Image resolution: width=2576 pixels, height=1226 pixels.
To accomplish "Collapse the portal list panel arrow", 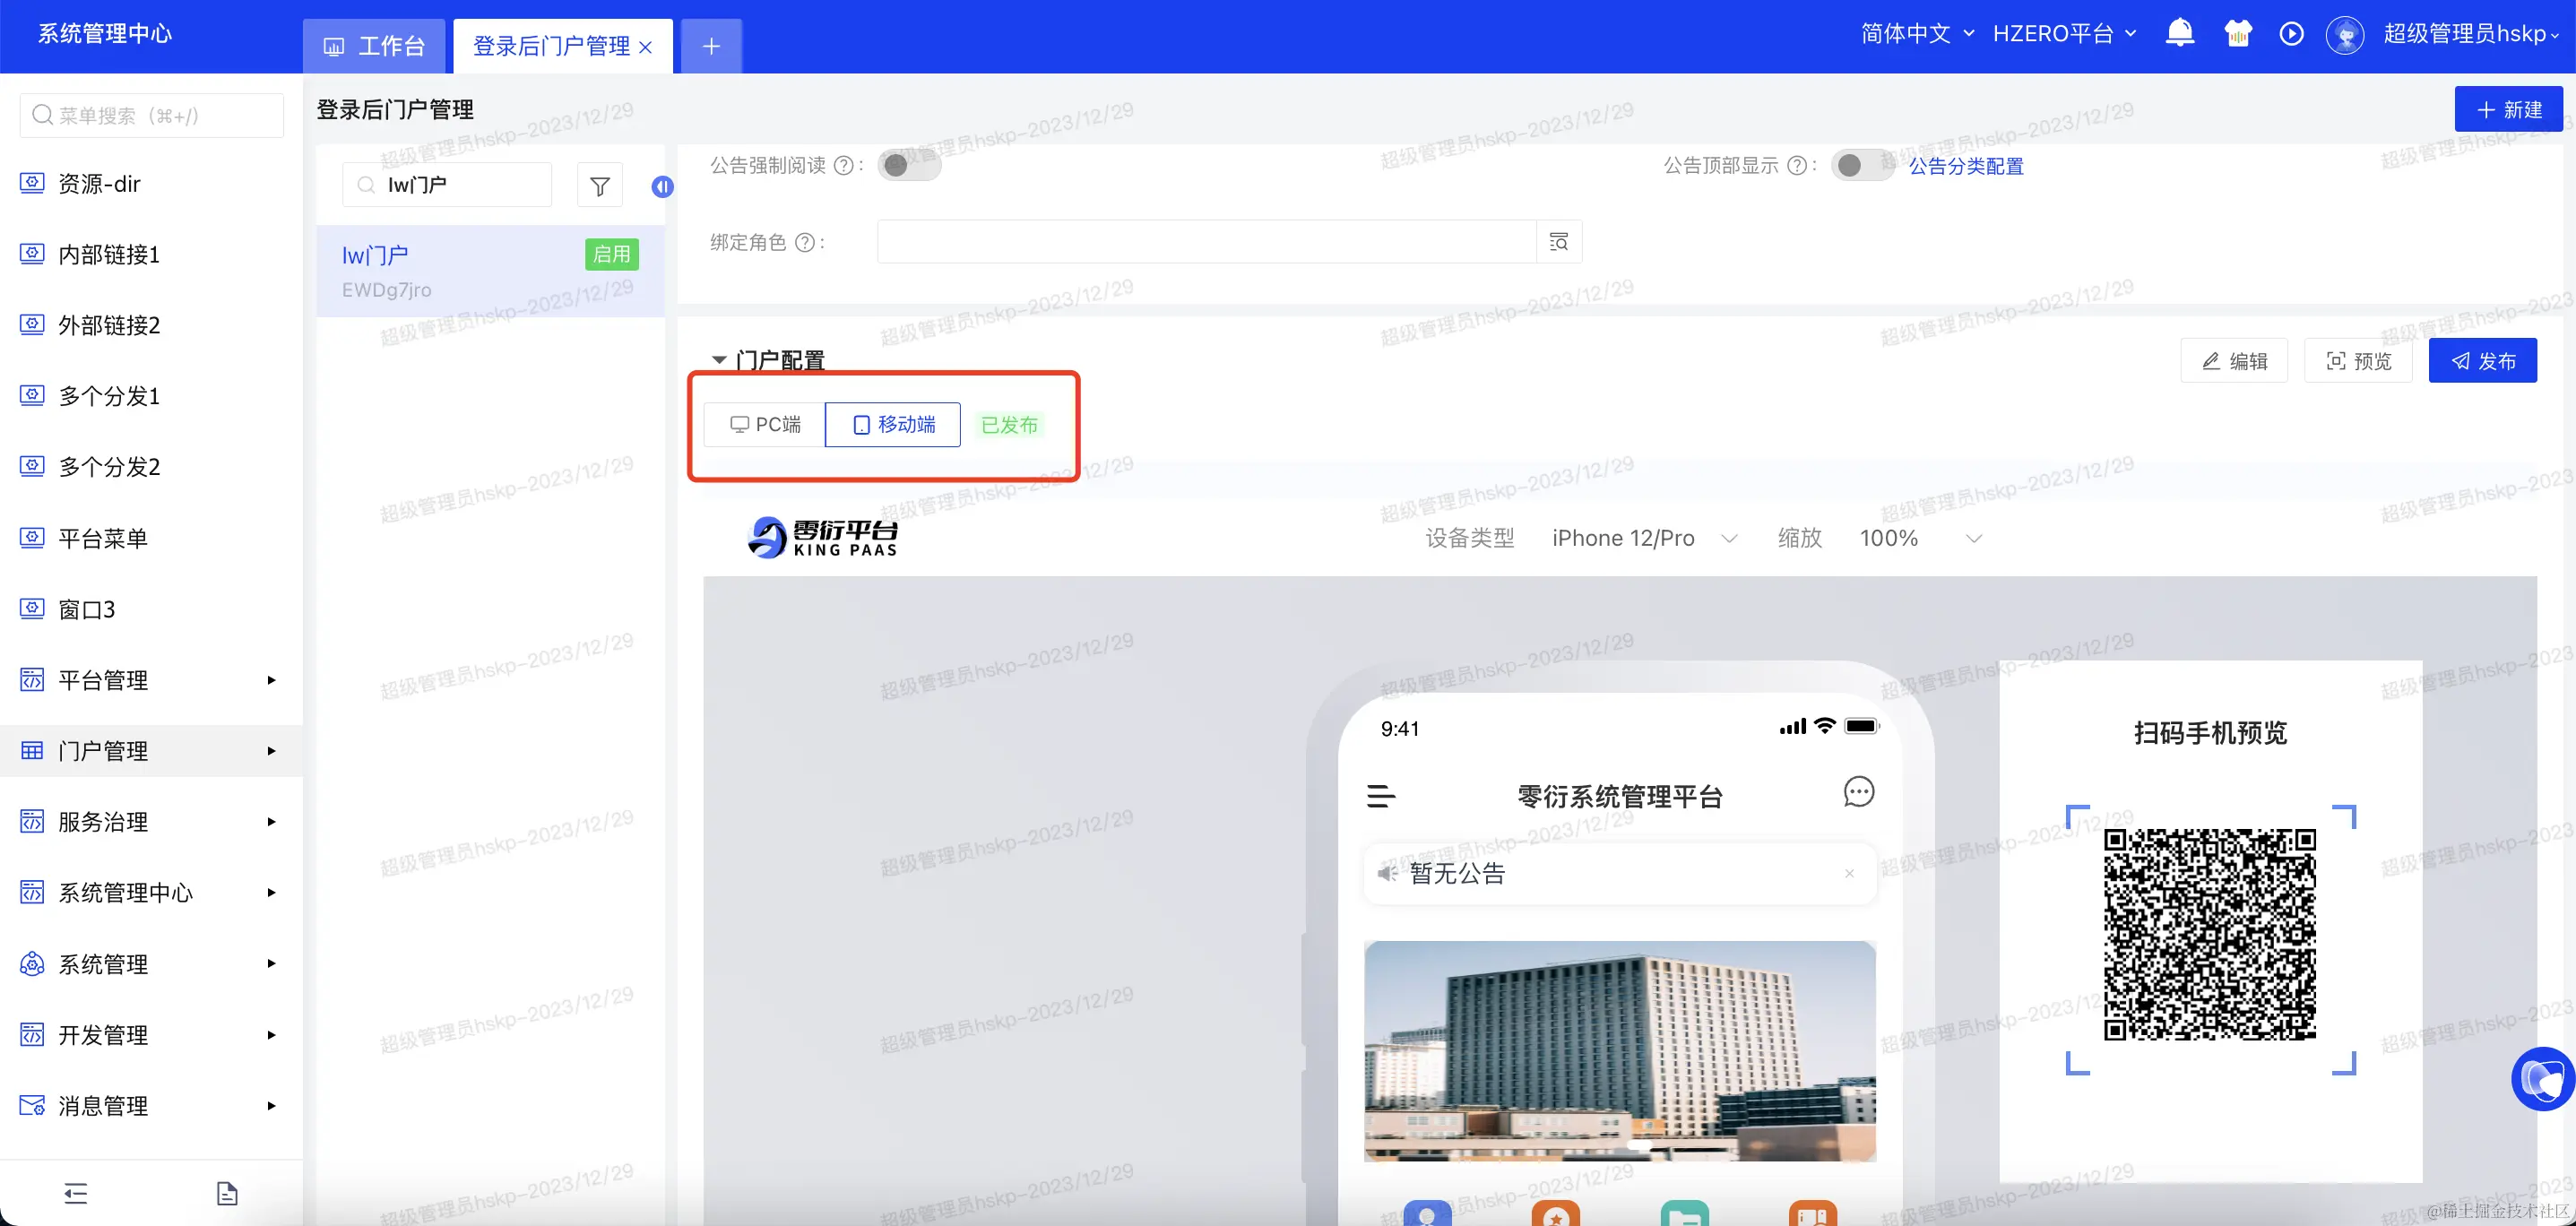I will click(662, 187).
